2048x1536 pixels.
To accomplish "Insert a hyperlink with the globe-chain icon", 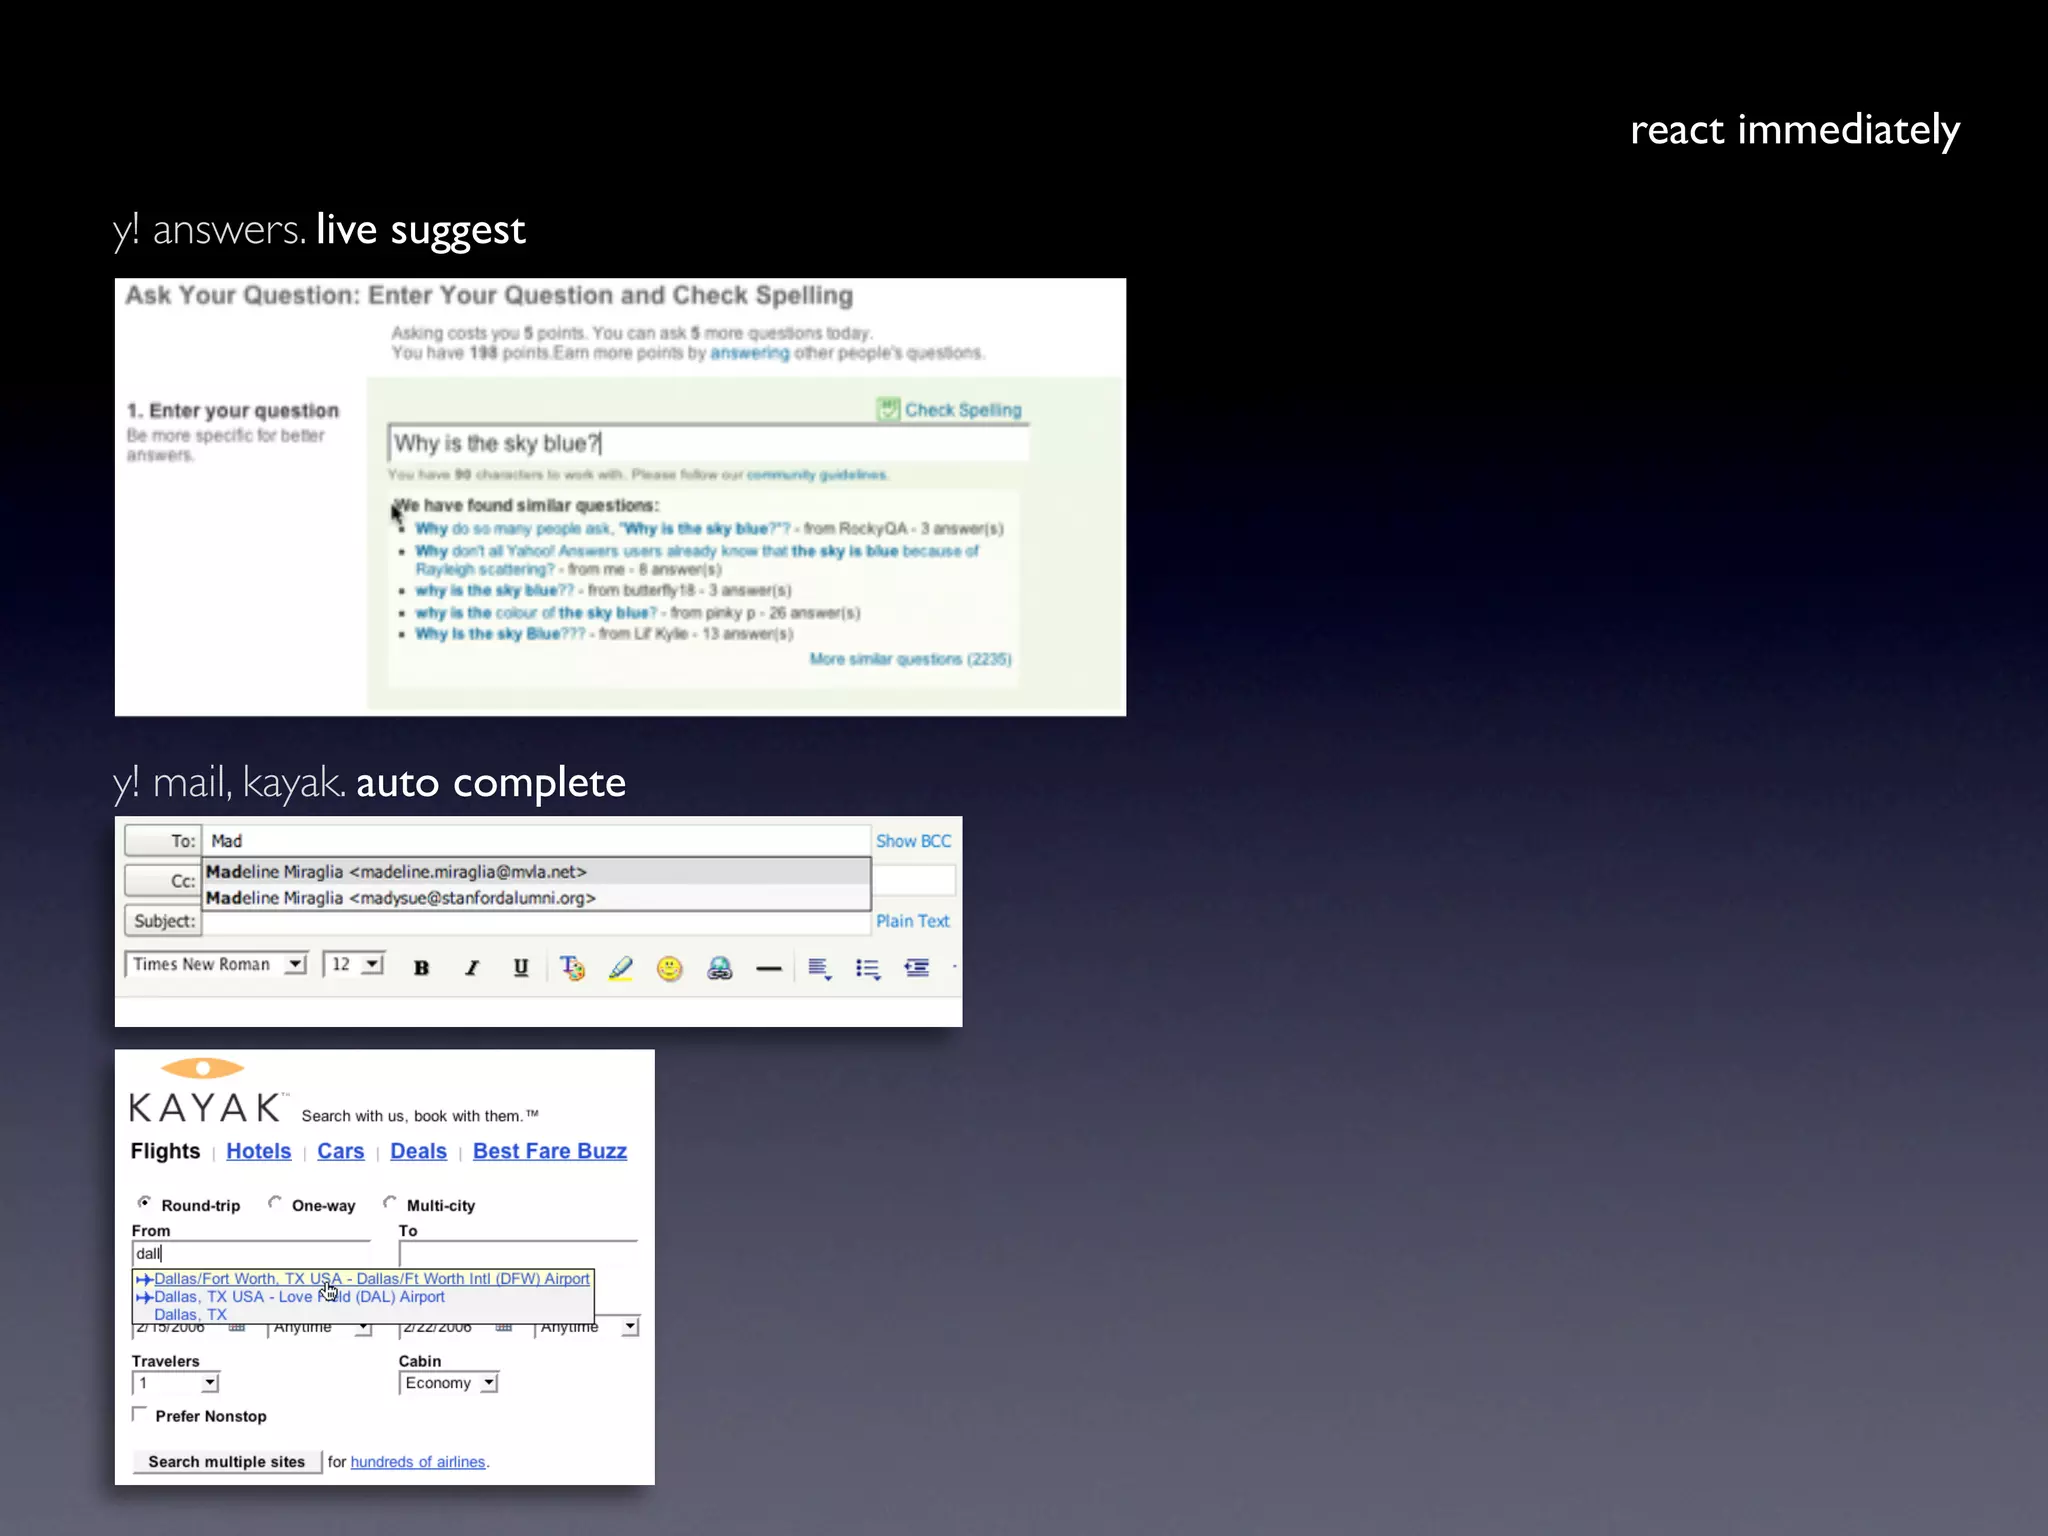I will pyautogui.click(x=719, y=968).
